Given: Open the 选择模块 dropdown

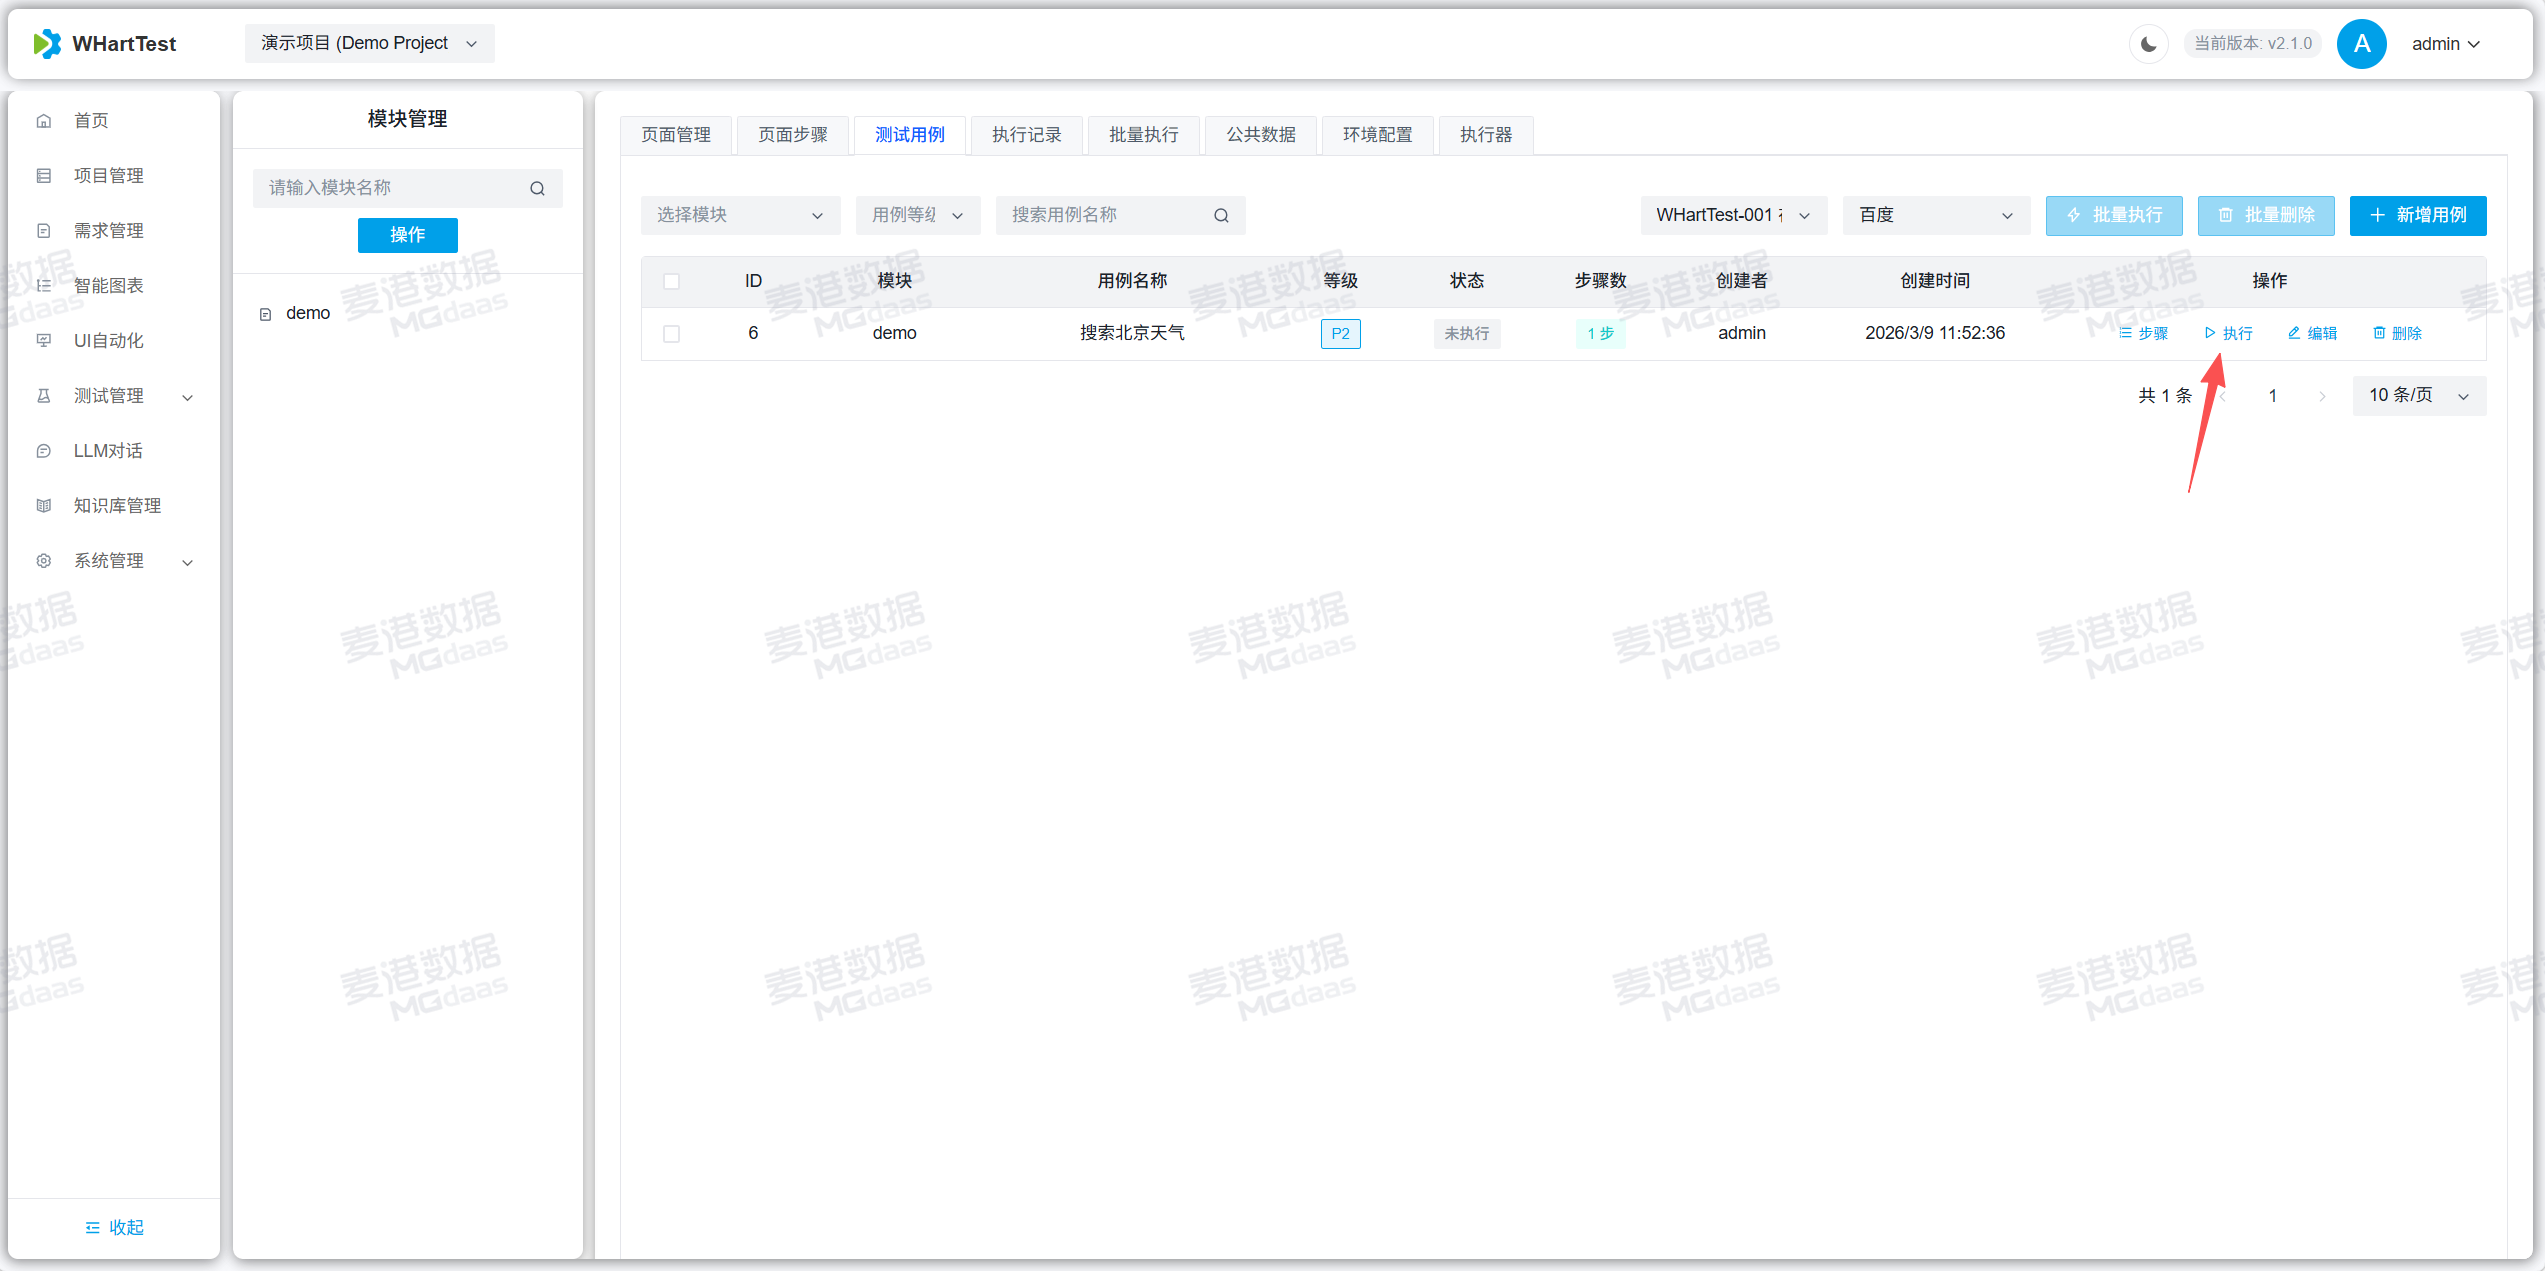Looking at the screenshot, I should (739, 215).
